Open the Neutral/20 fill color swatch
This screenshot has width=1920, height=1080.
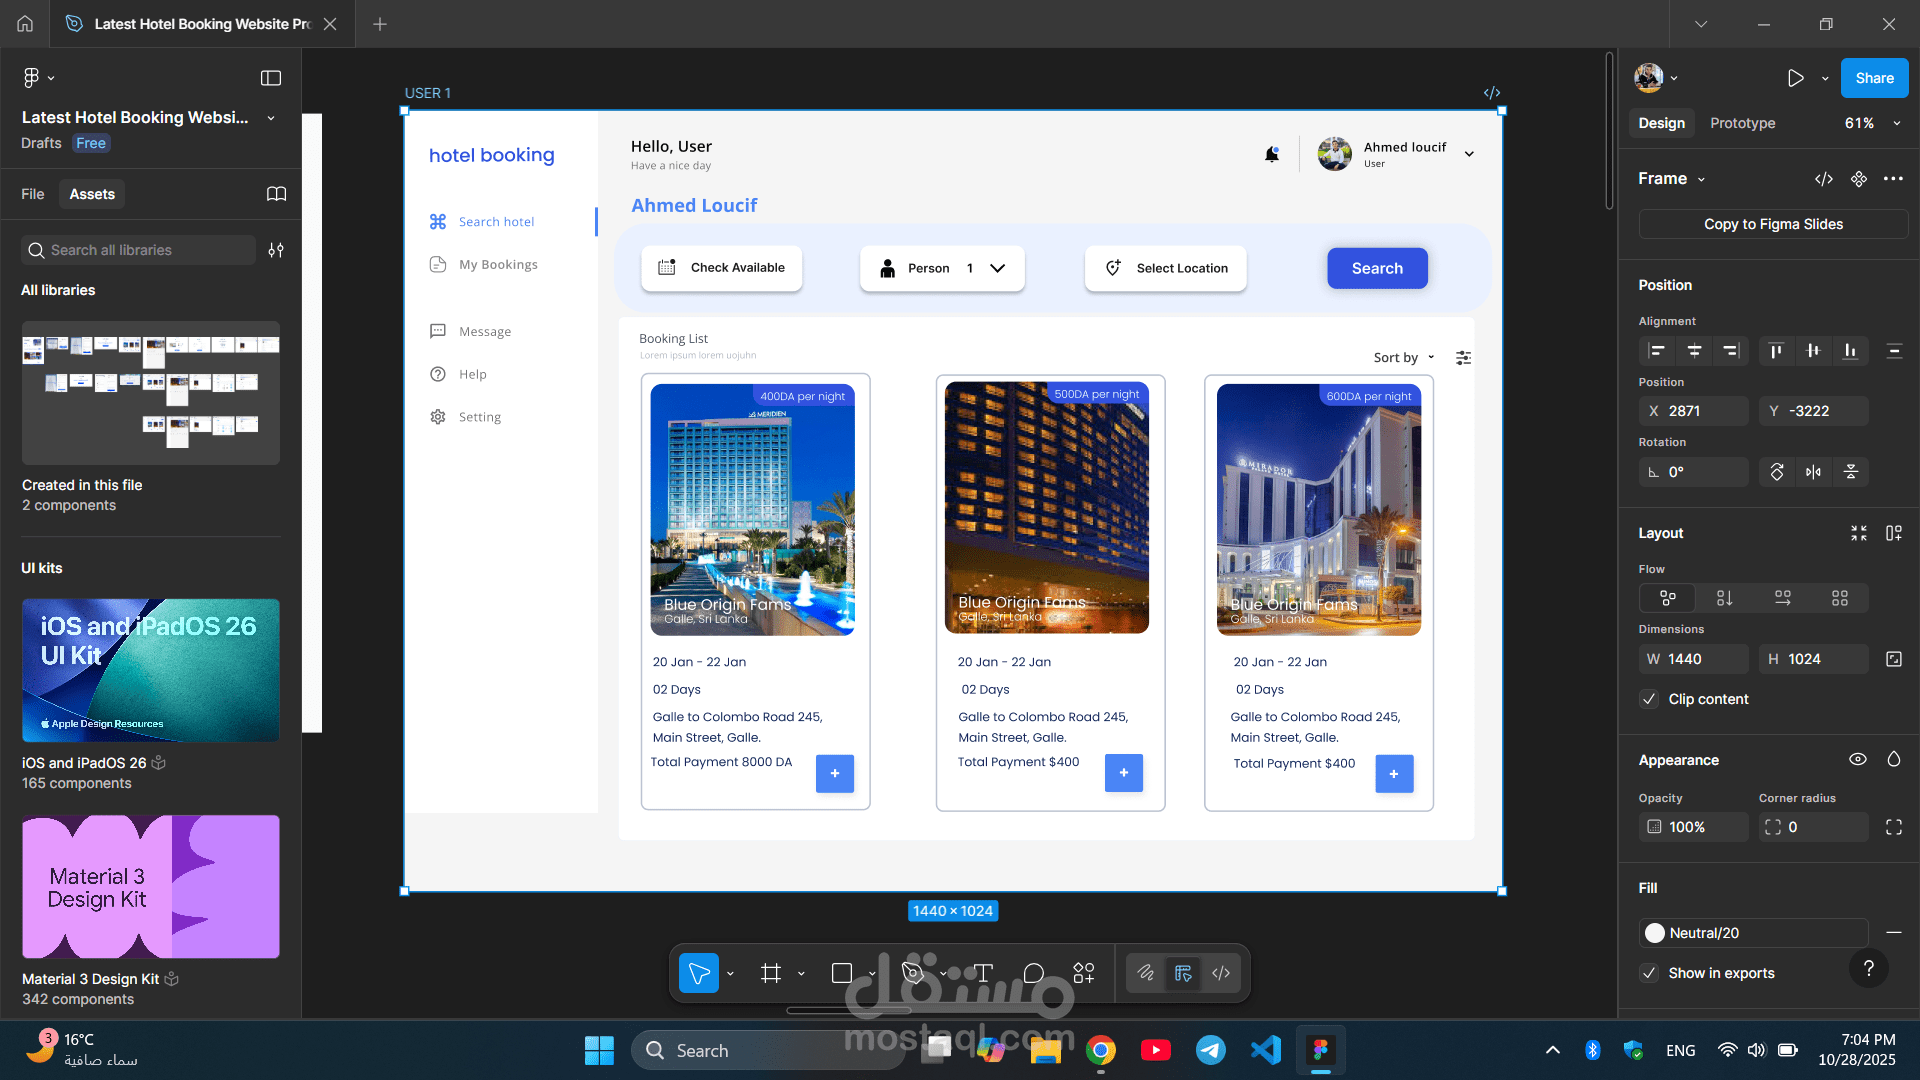(x=1657, y=932)
